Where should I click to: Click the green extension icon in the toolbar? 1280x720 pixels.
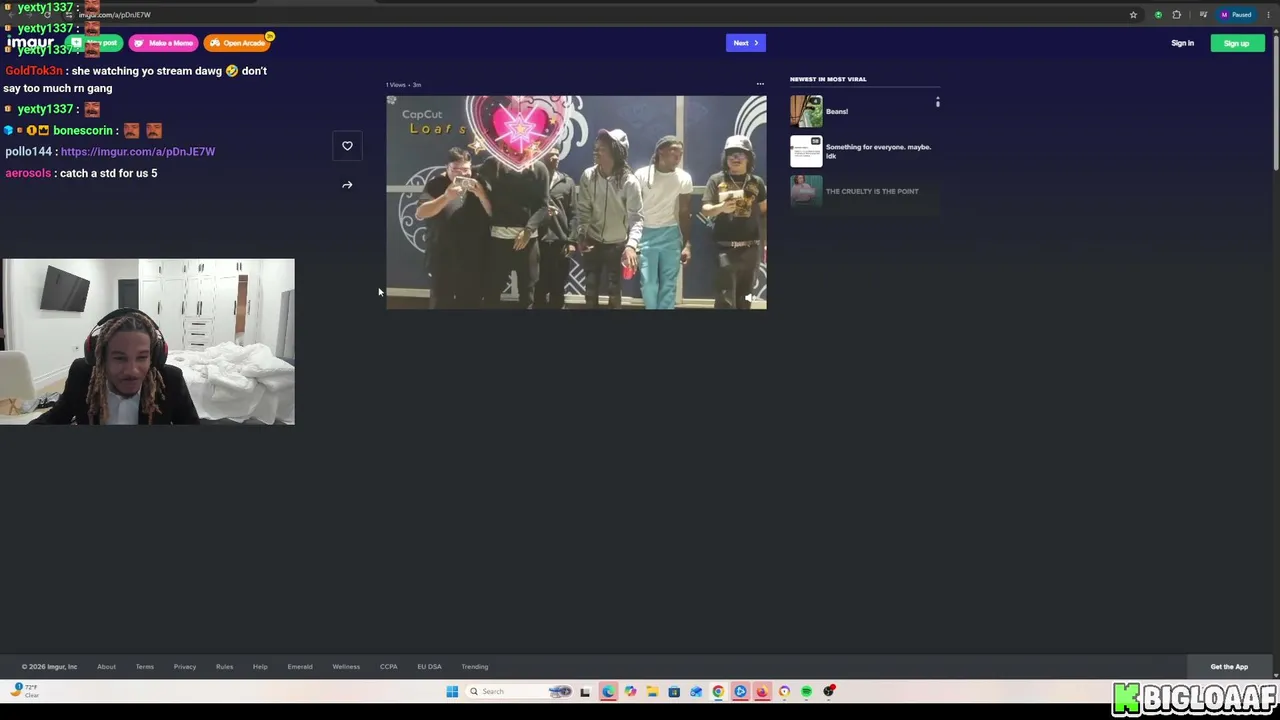[x=1158, y=15]
